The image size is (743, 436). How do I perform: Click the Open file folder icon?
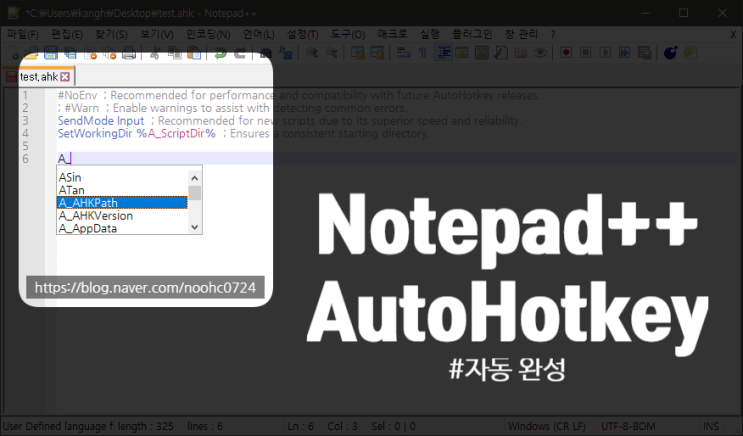(x=31, y=53)
